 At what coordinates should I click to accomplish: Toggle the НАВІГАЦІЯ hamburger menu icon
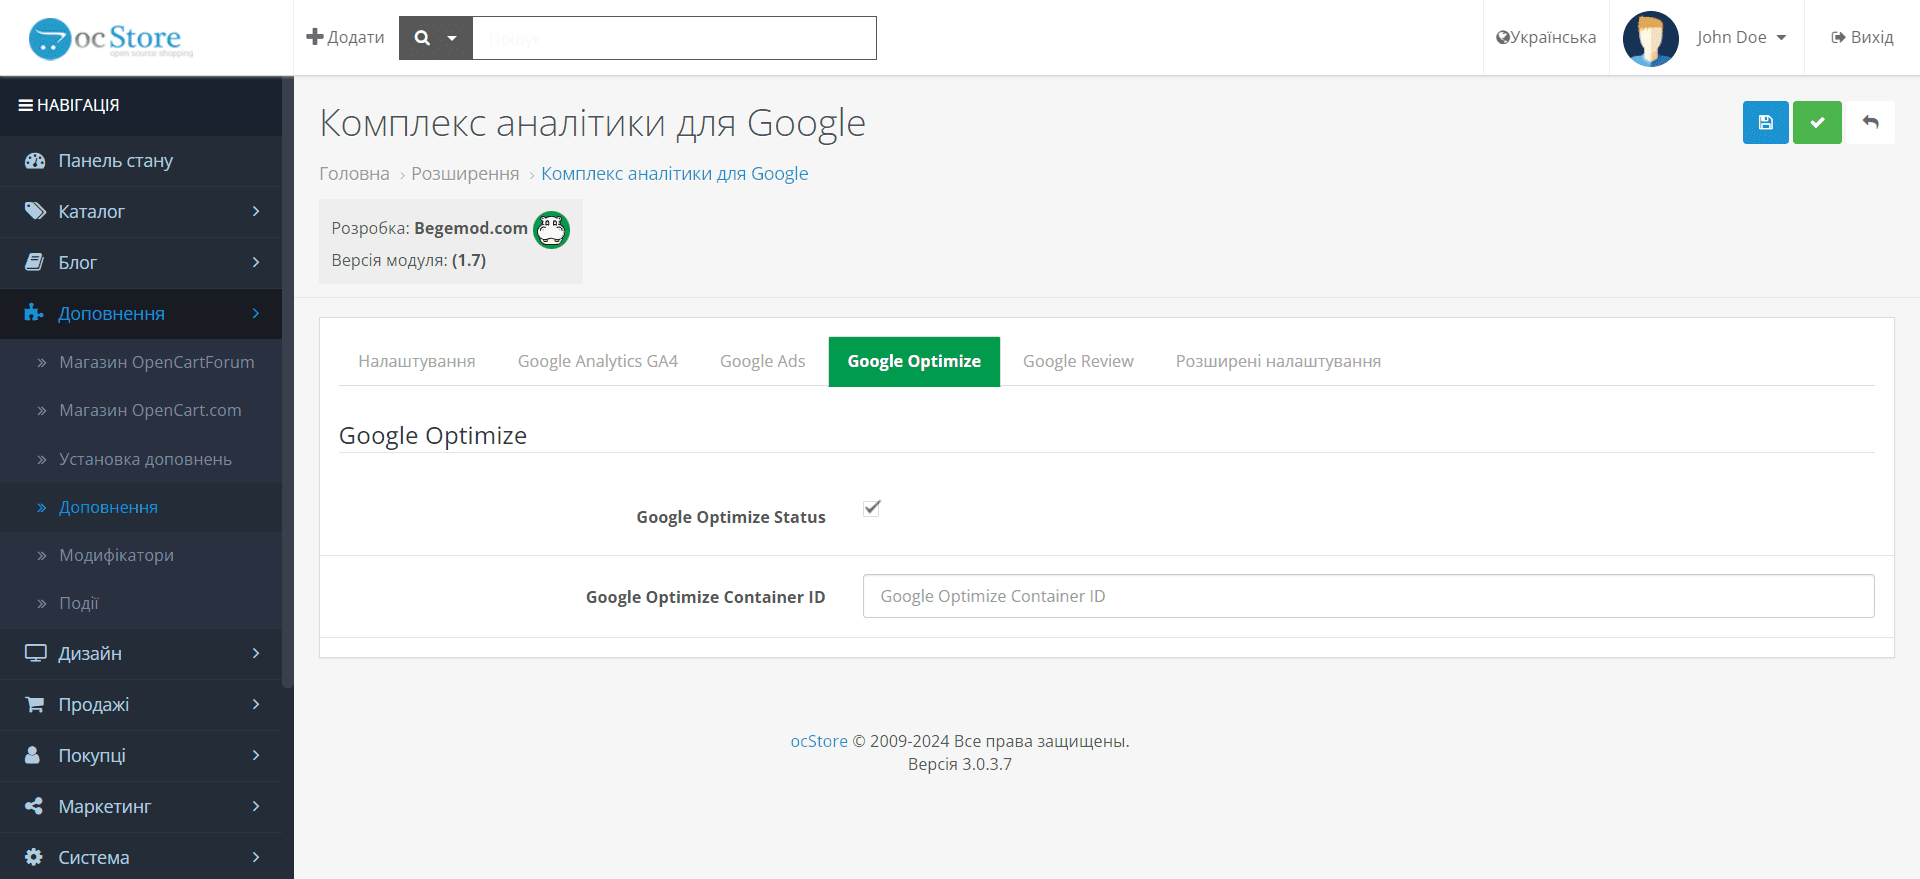[26, 105]
